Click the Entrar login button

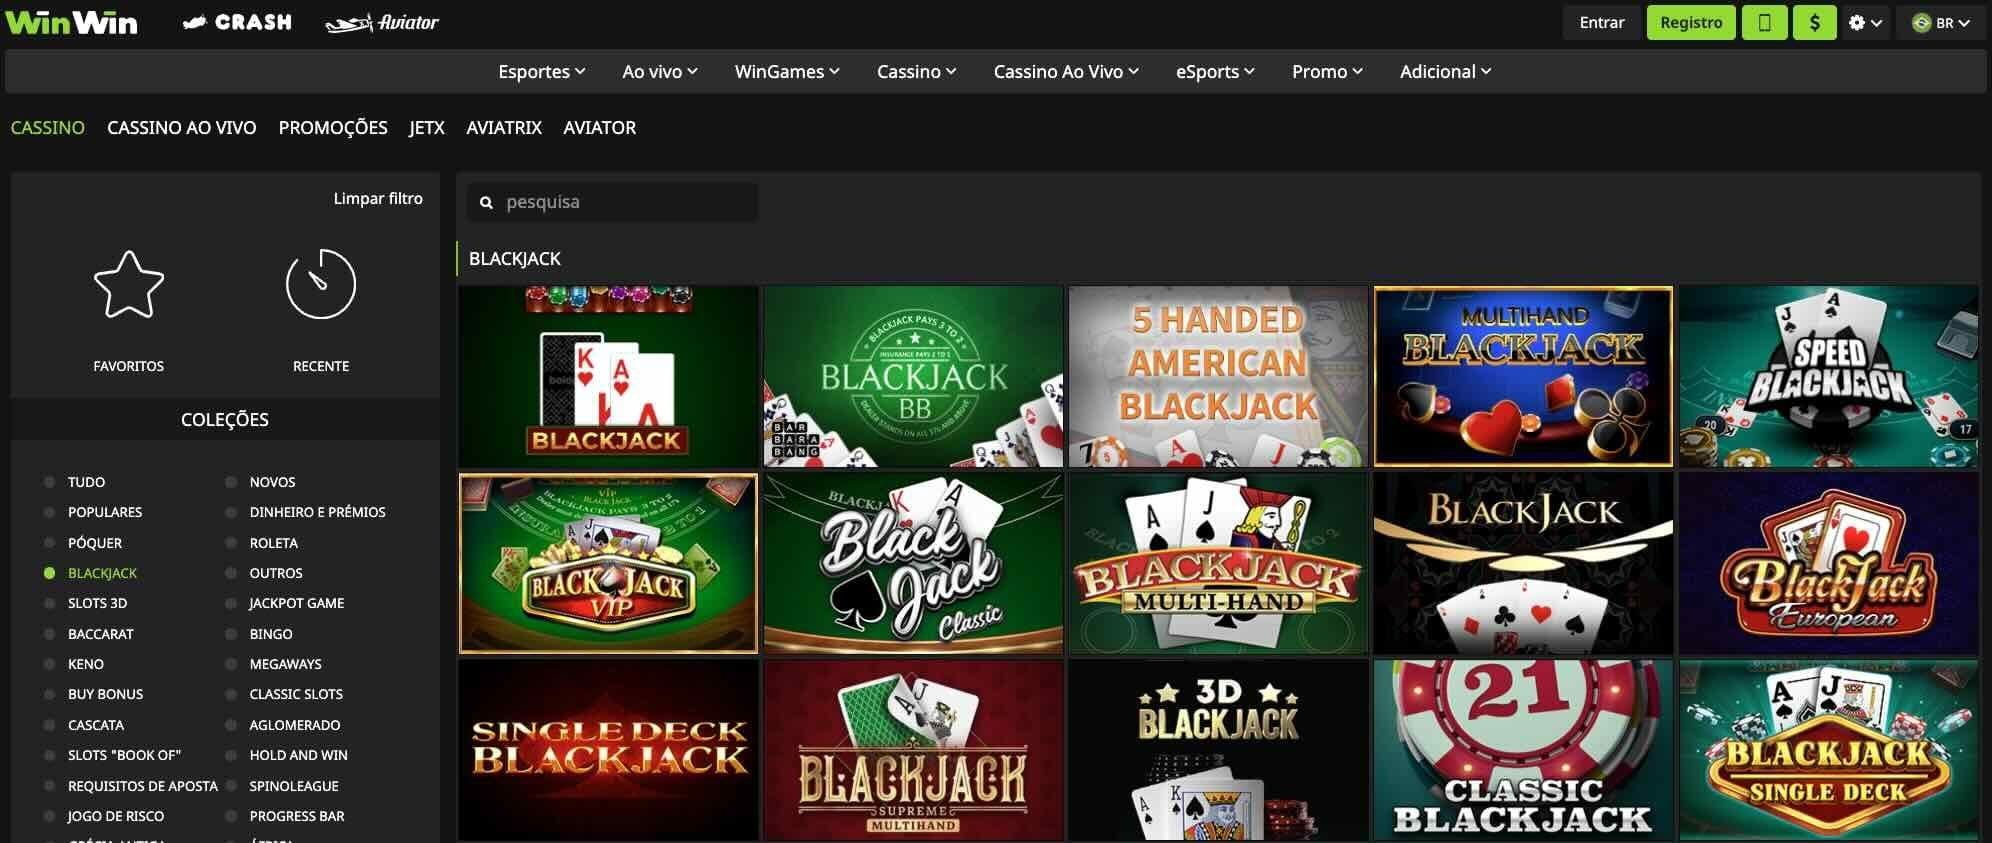click(x=1601, y=22)
